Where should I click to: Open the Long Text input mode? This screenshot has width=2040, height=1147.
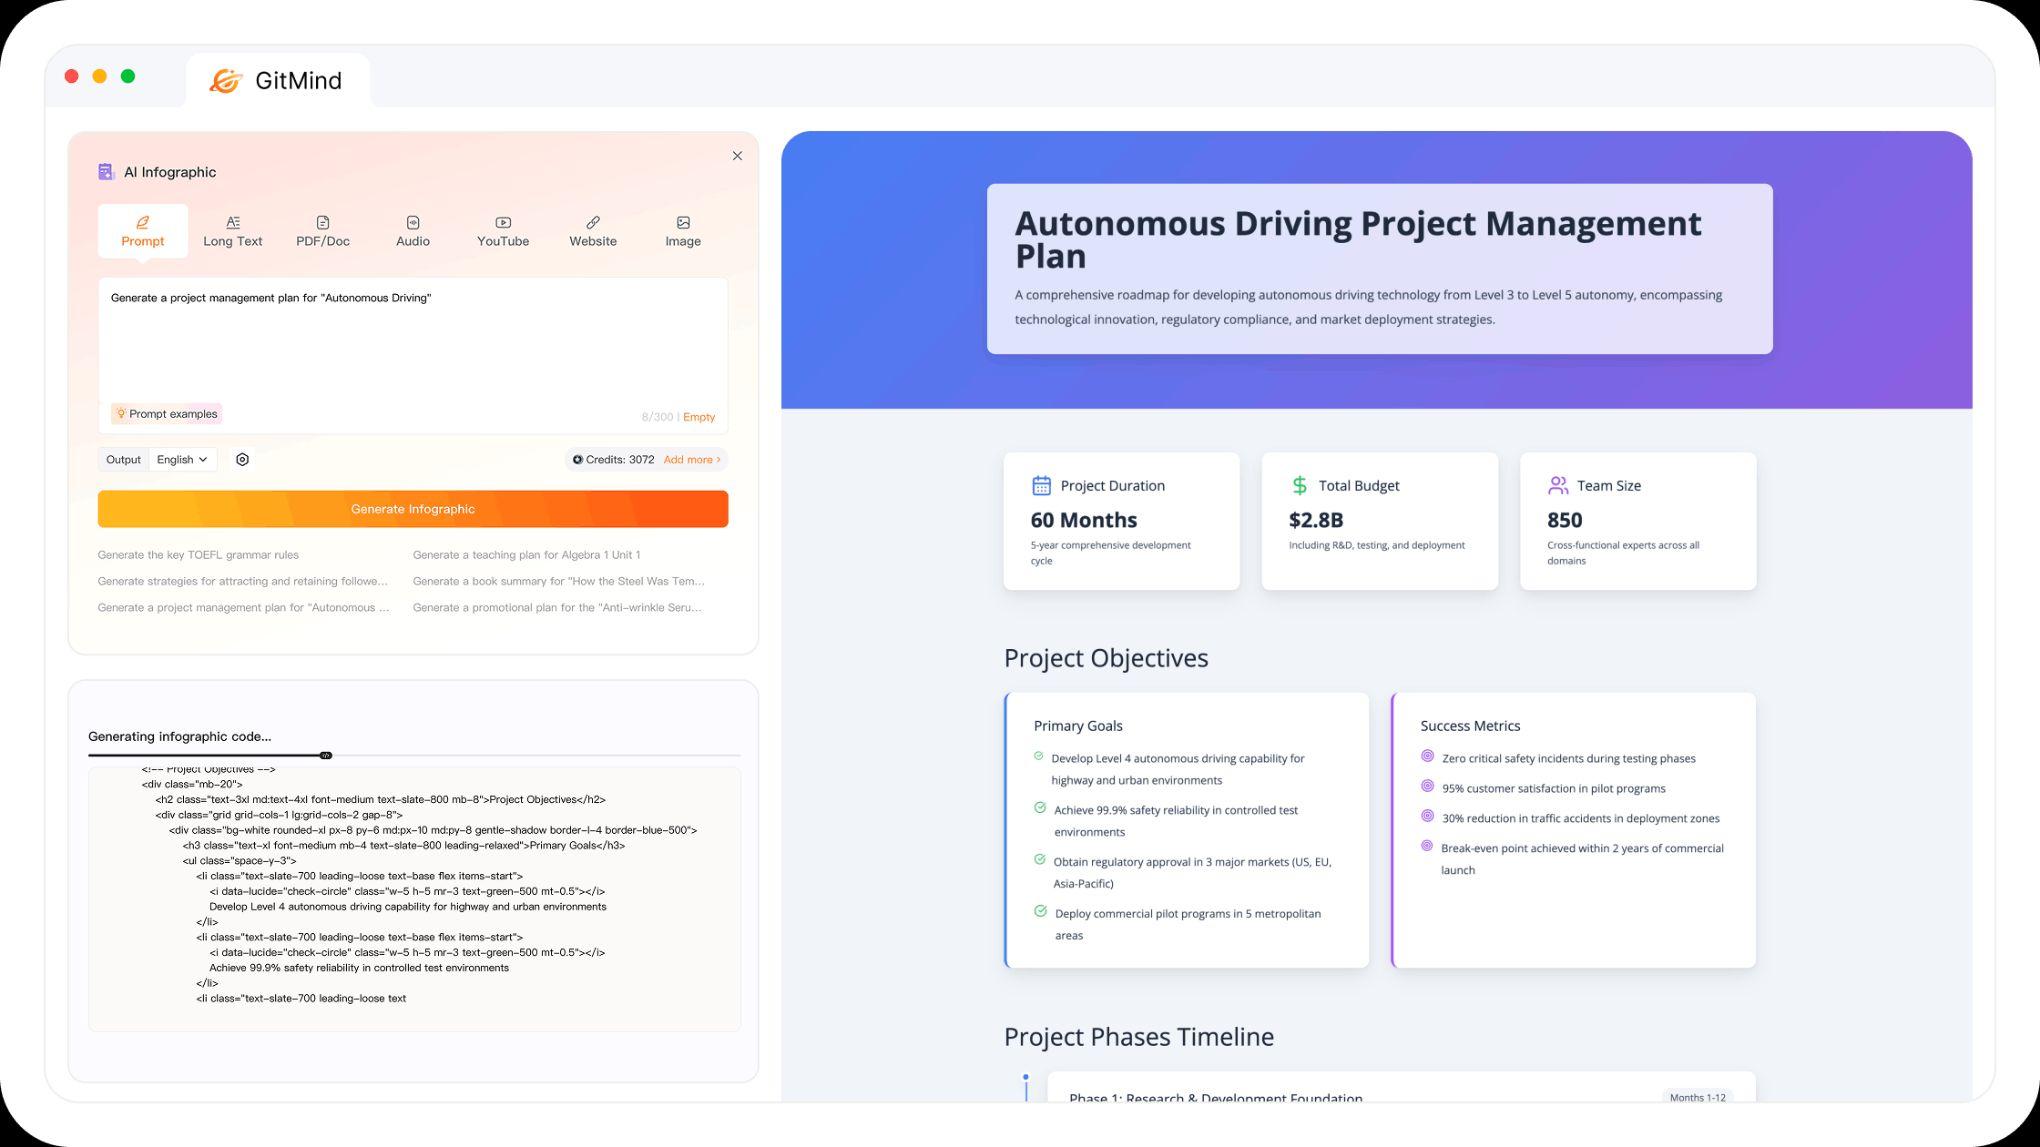tap(233, 230)
